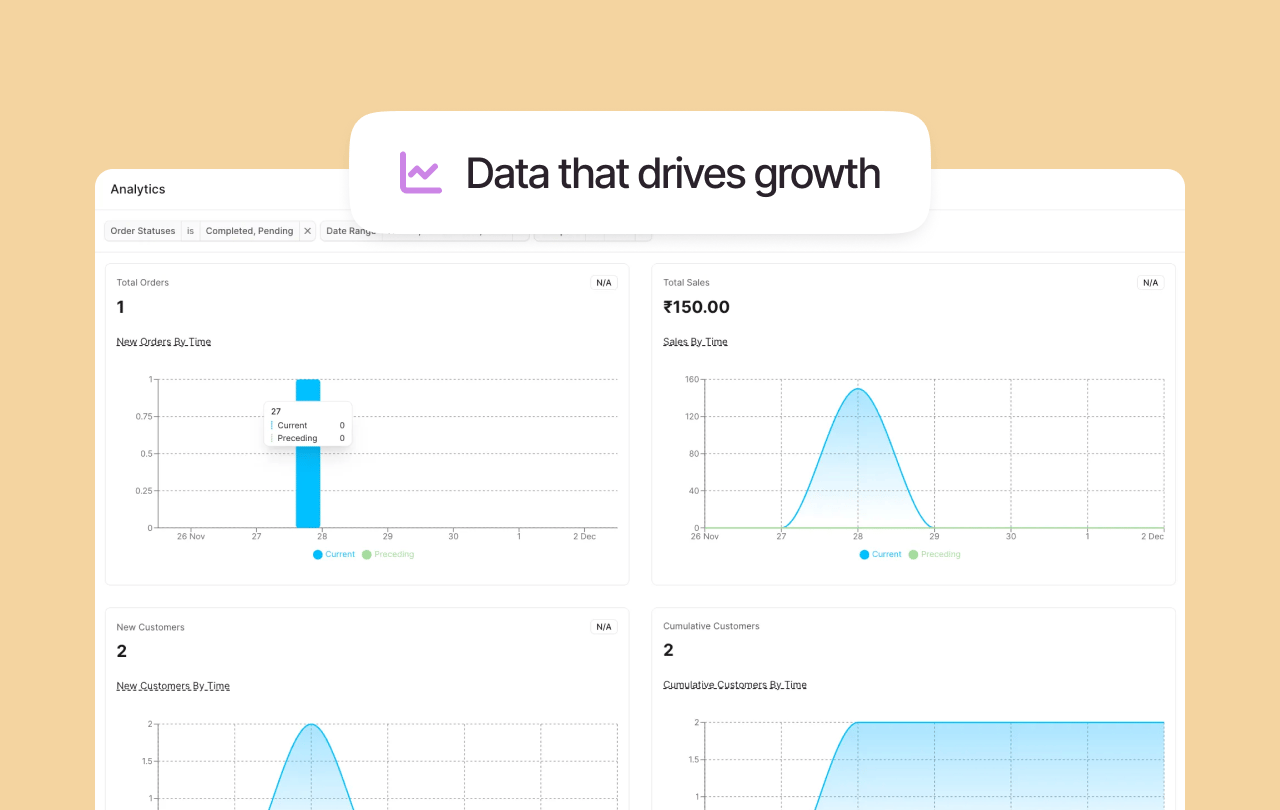Open the New Orders By Time report
Viewport: 1280px width, 810px height.
[x=163, y=341]
